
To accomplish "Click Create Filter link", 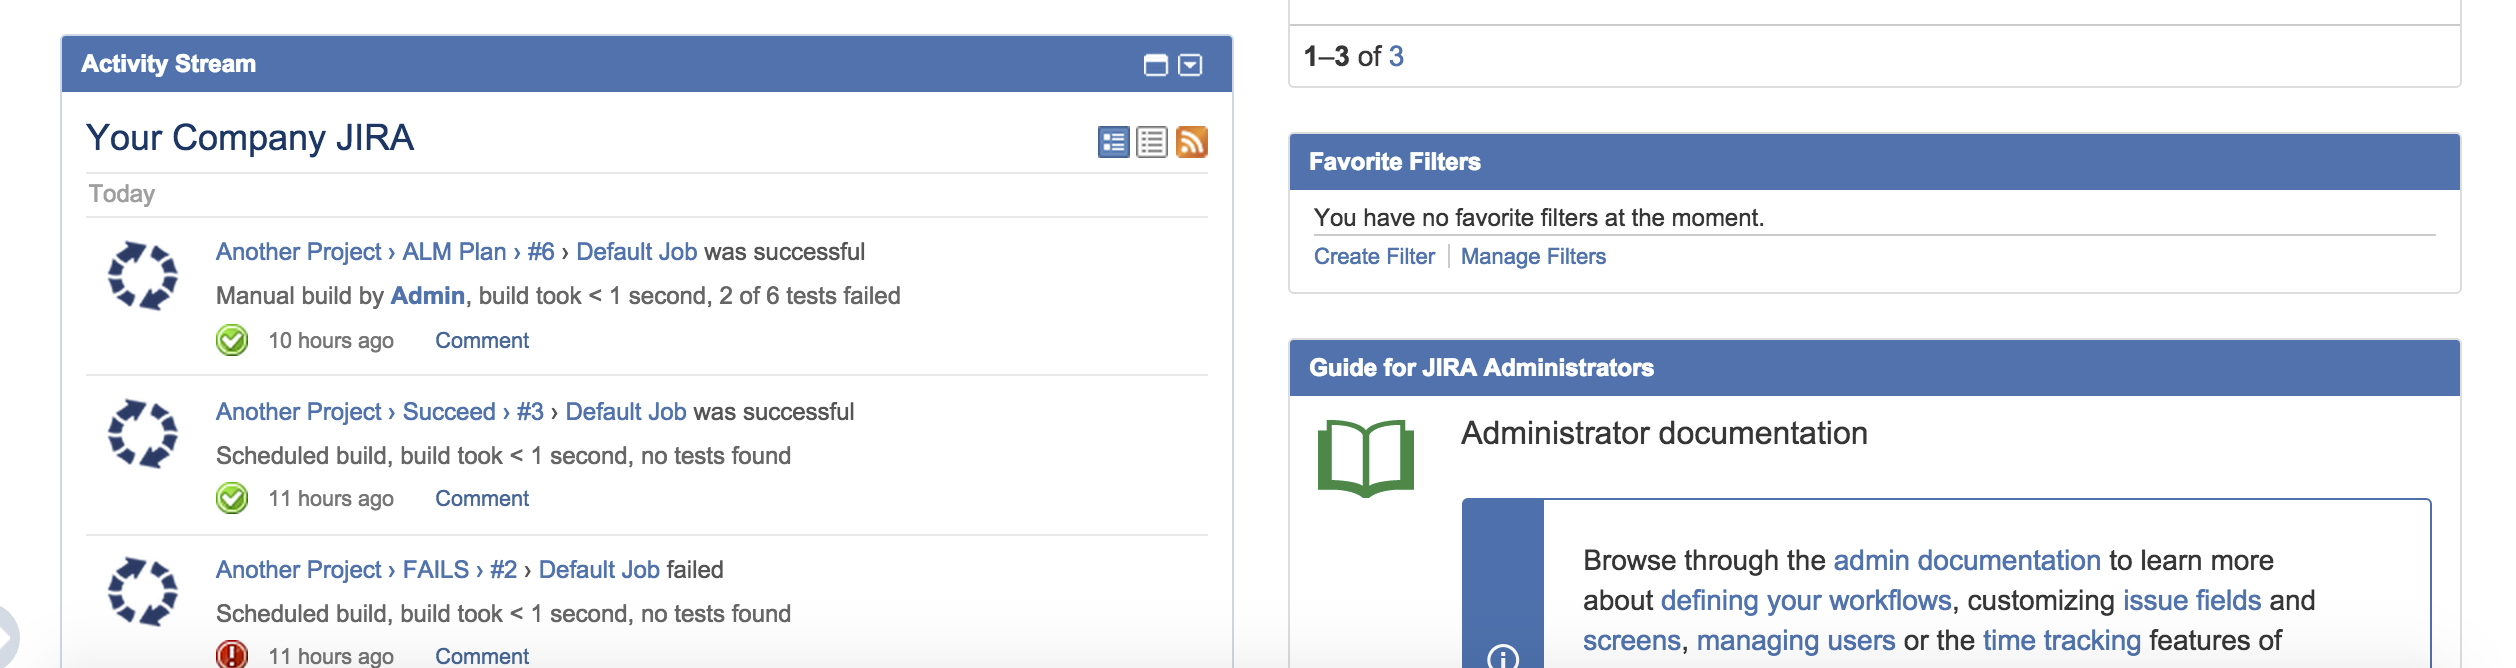I will (1374, 257).
